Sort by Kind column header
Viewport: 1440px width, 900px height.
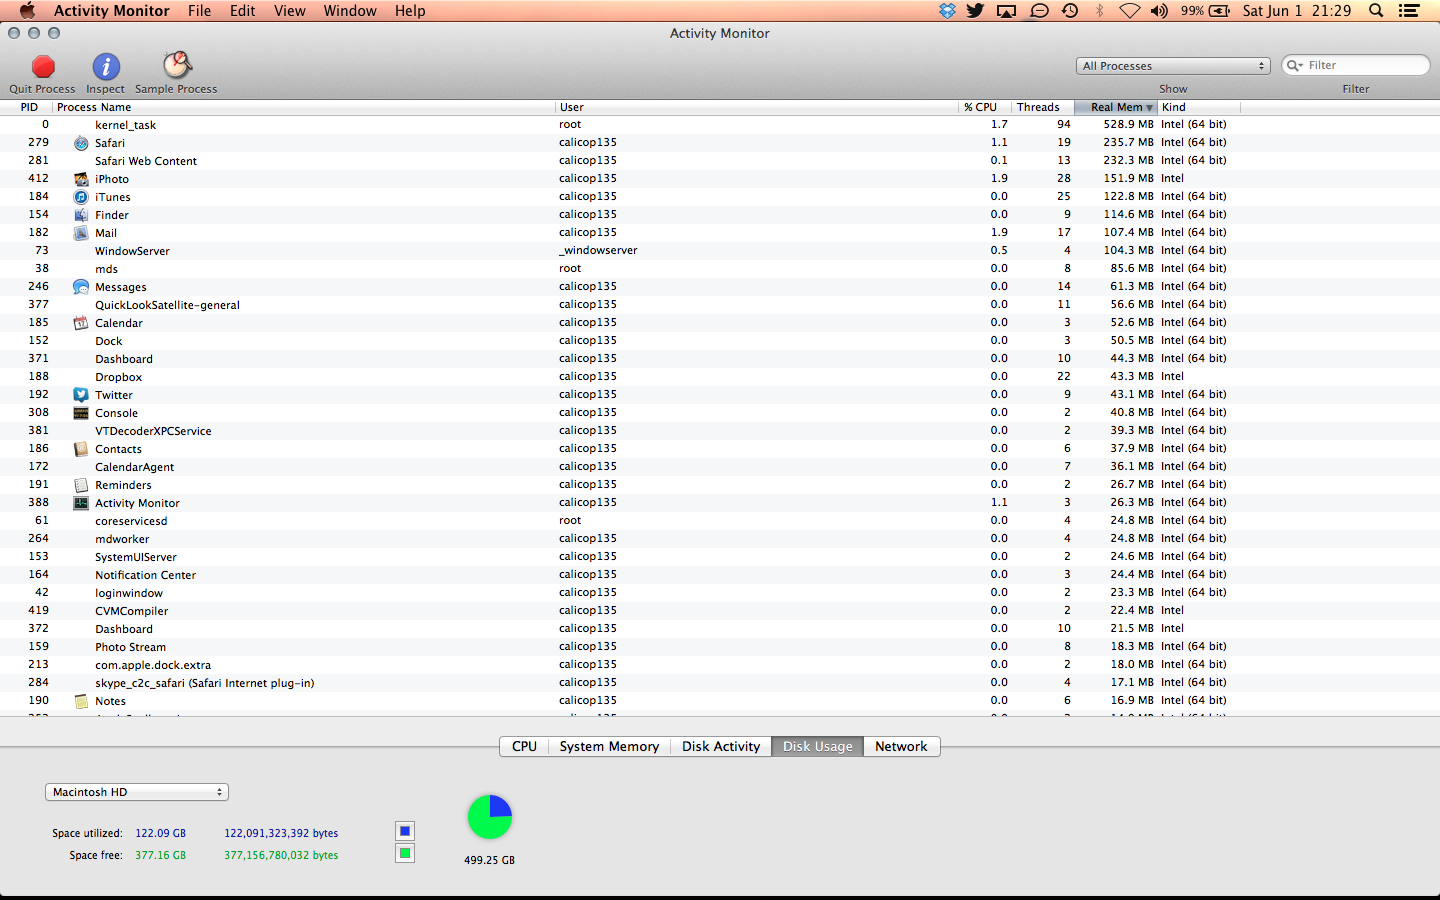(1199, 107)
